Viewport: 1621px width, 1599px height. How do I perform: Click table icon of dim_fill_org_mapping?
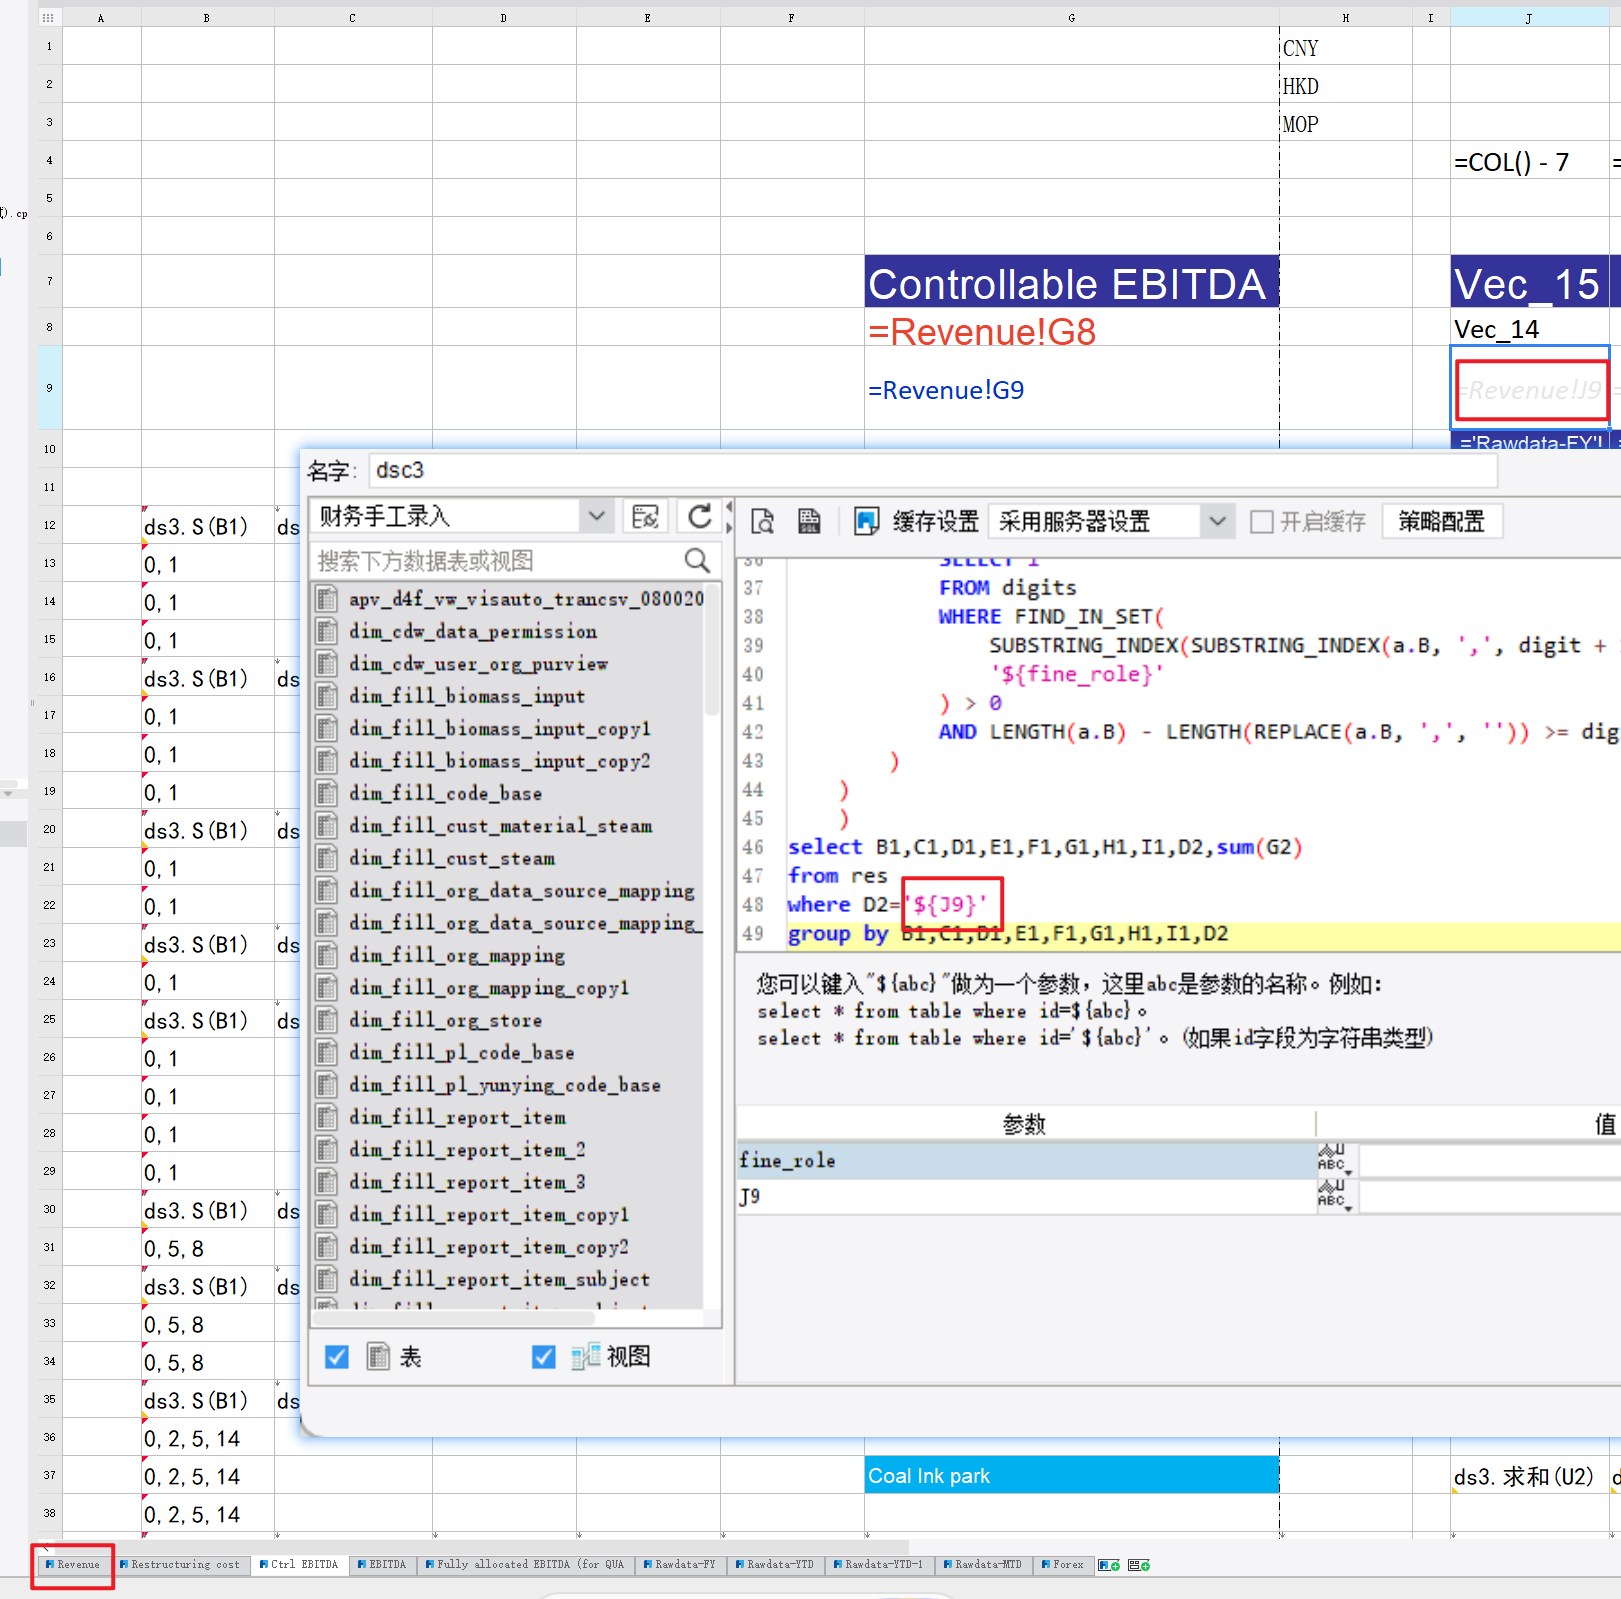(326, 955)
